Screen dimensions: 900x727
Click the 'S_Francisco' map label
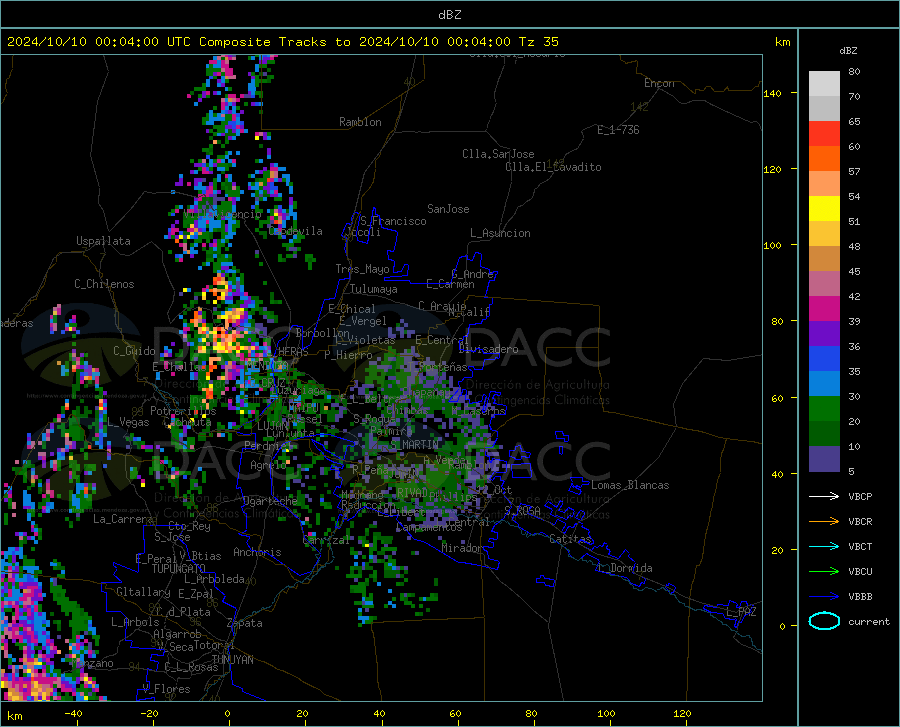[393, 221]
